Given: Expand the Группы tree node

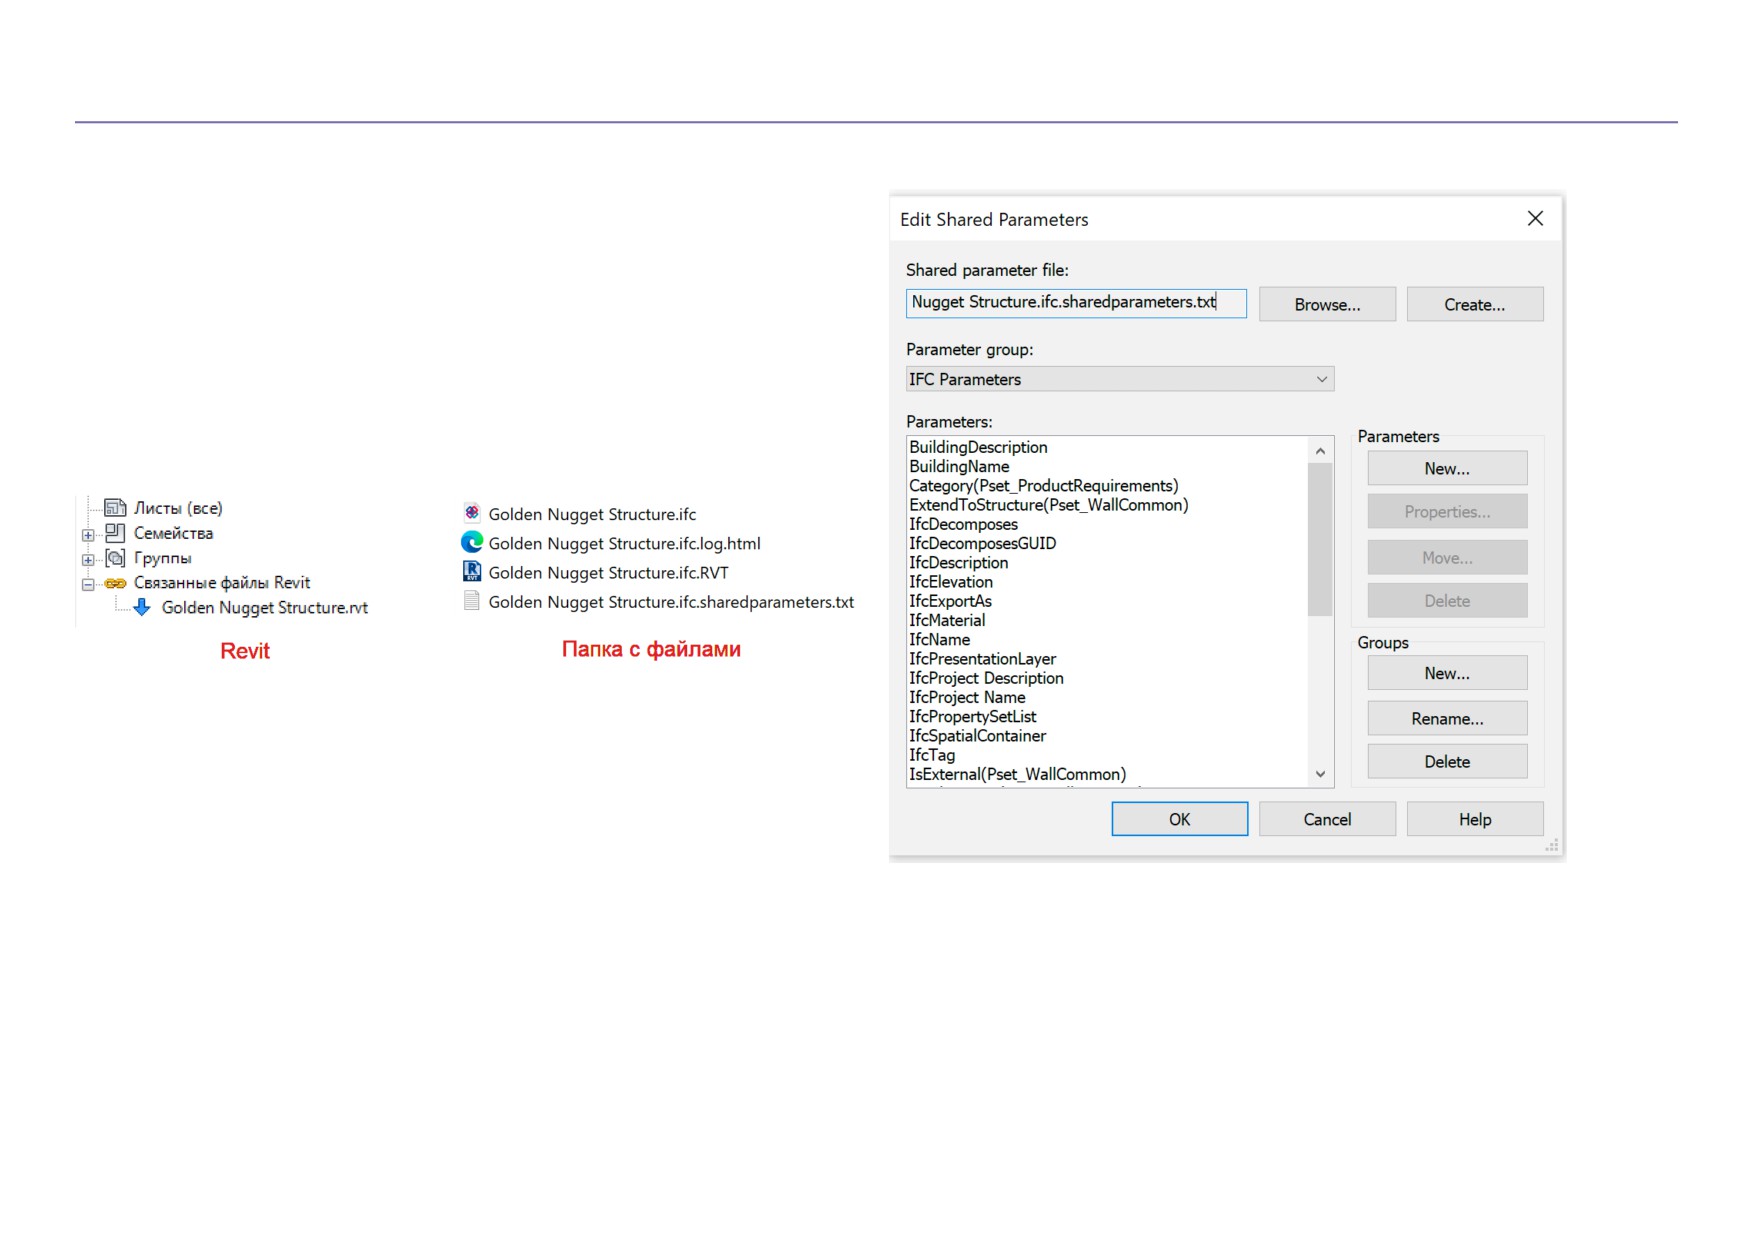Looking at the screenshot, I should (88, 560).
